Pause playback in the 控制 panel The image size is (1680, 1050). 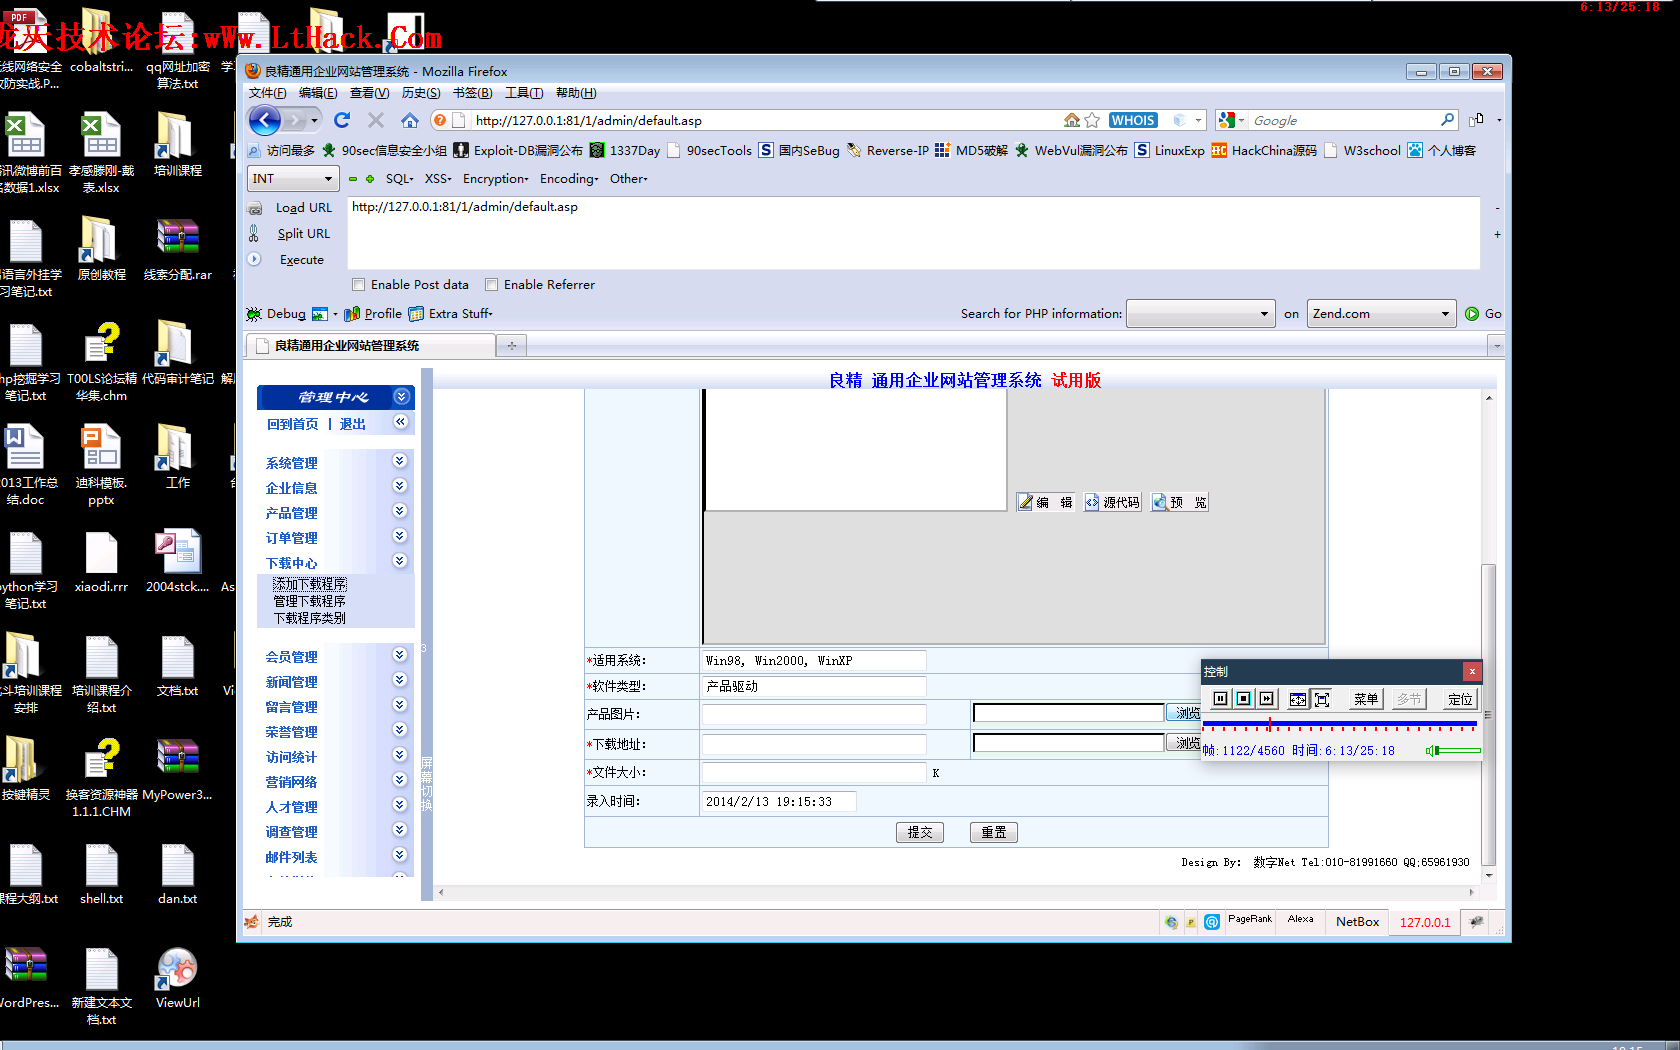[x=1220, y=699]
